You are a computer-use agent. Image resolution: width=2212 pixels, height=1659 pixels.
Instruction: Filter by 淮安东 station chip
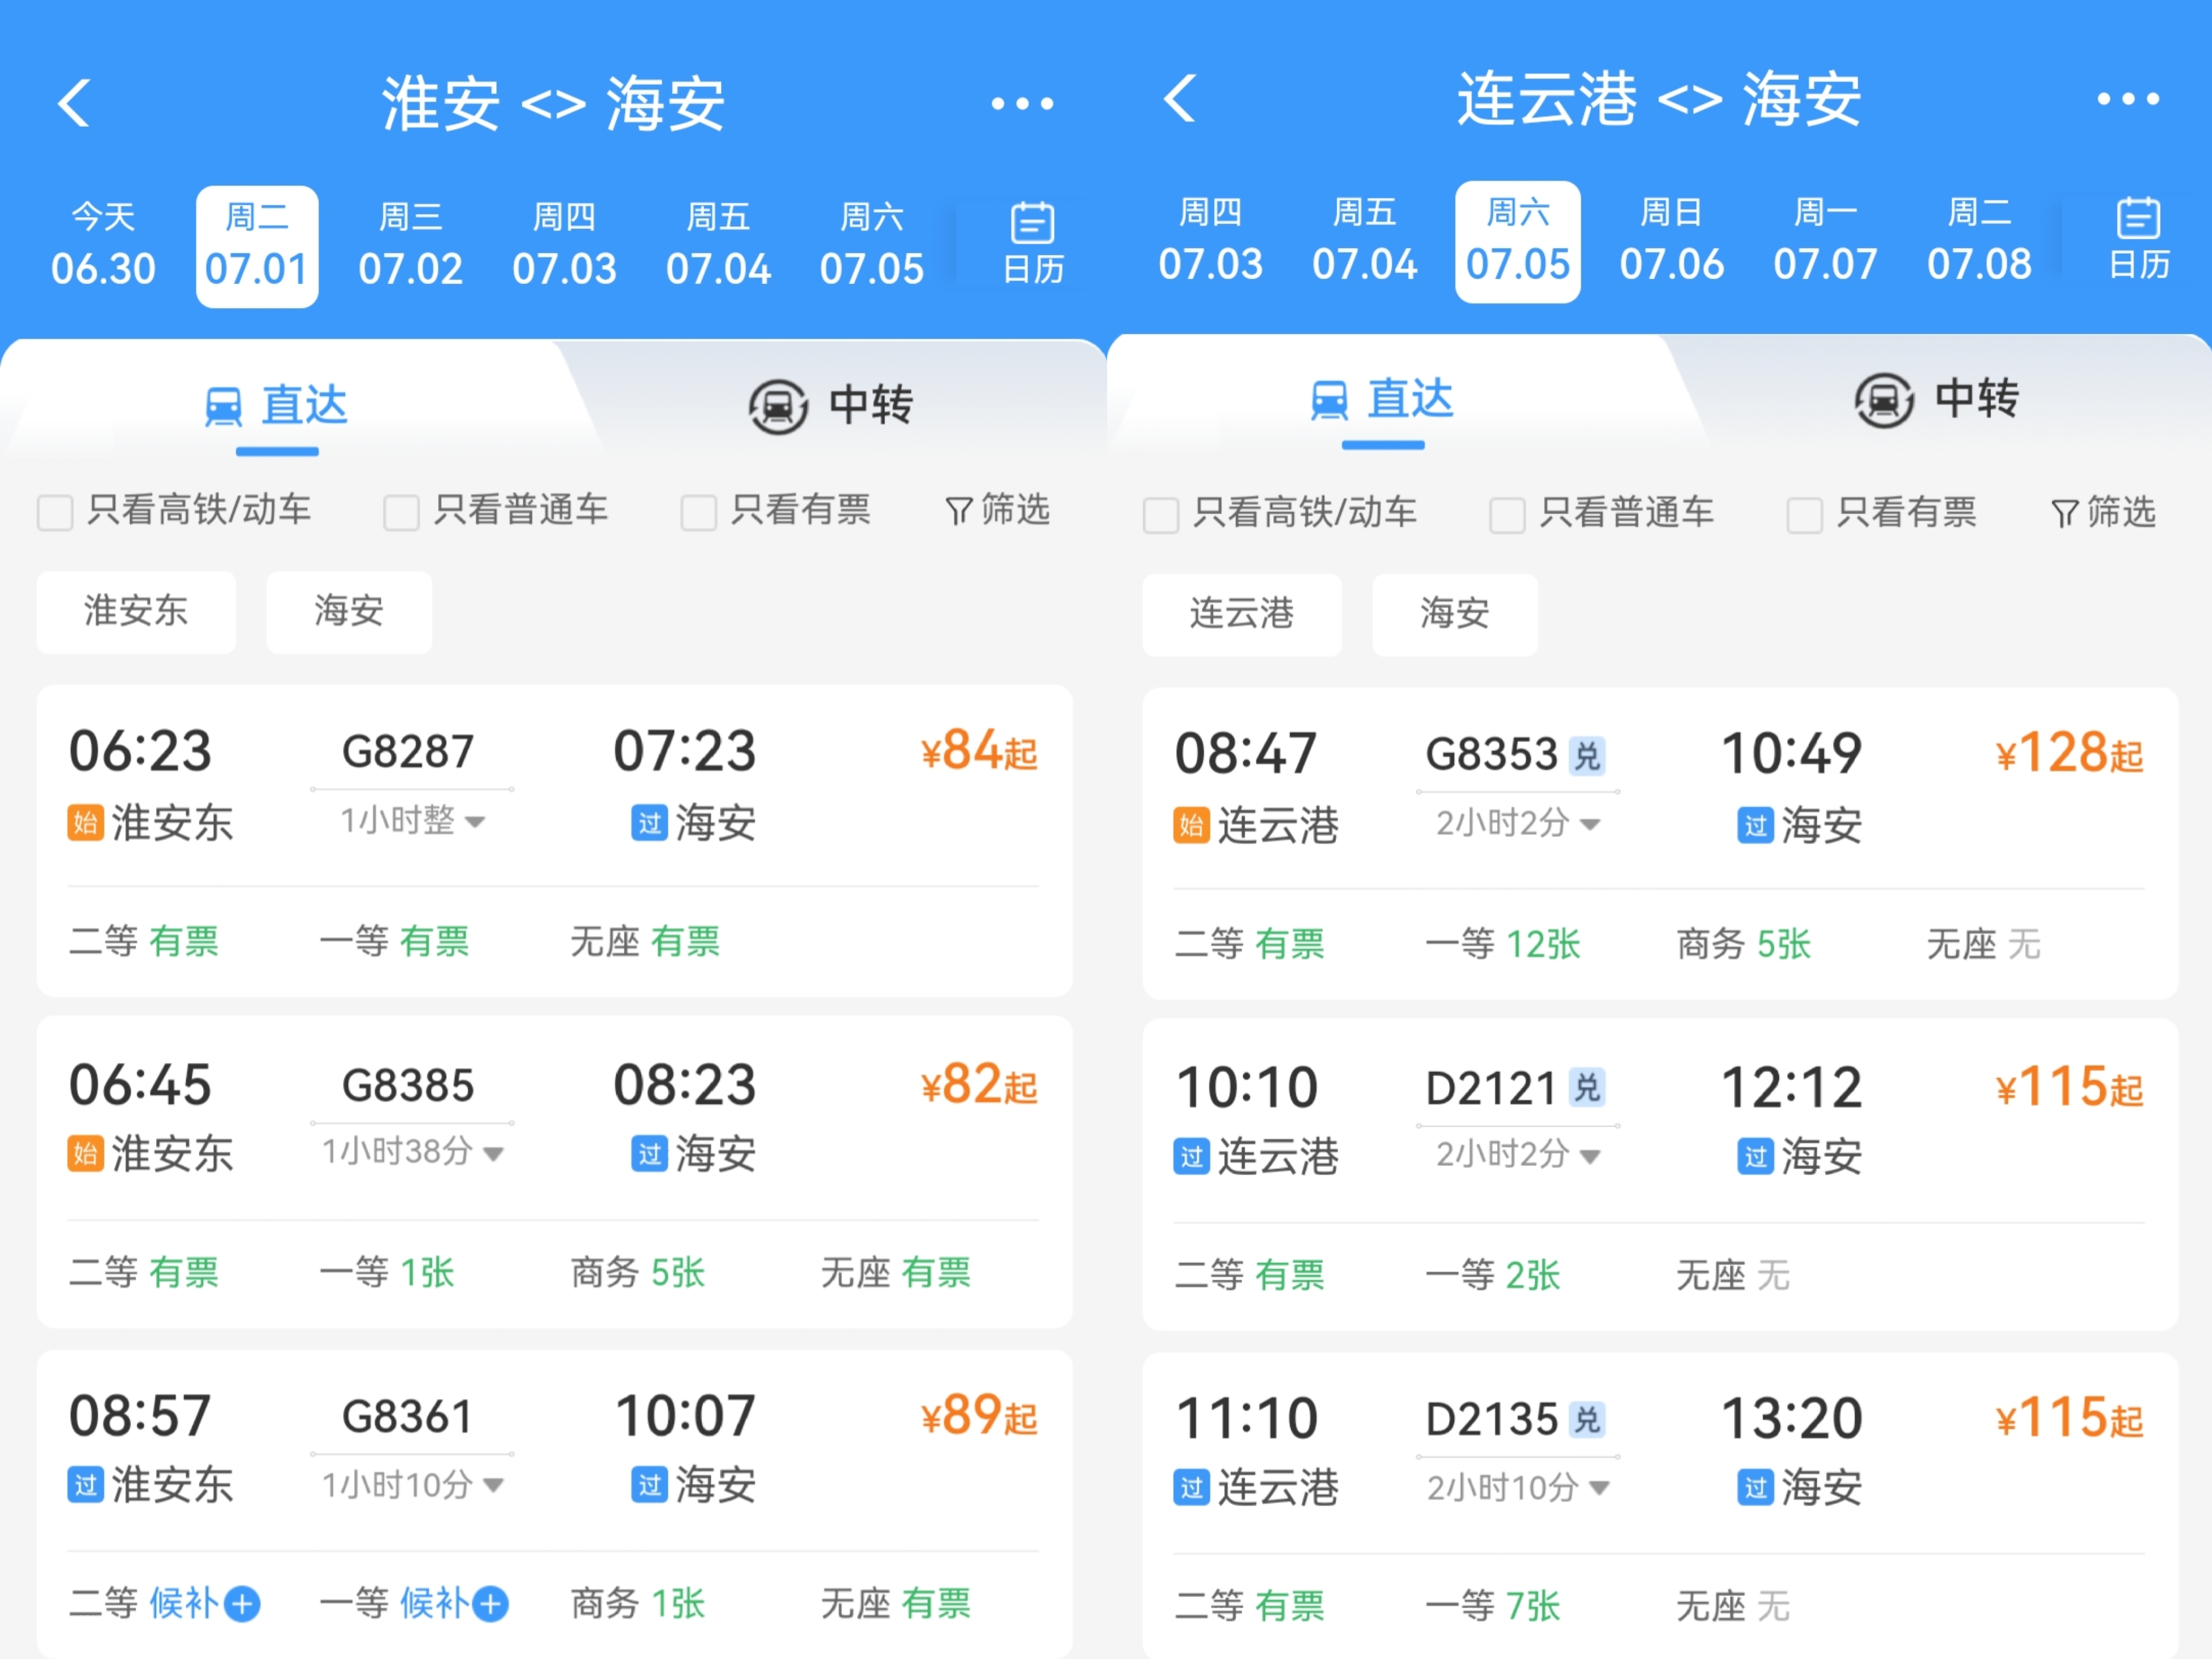point(136,612)
